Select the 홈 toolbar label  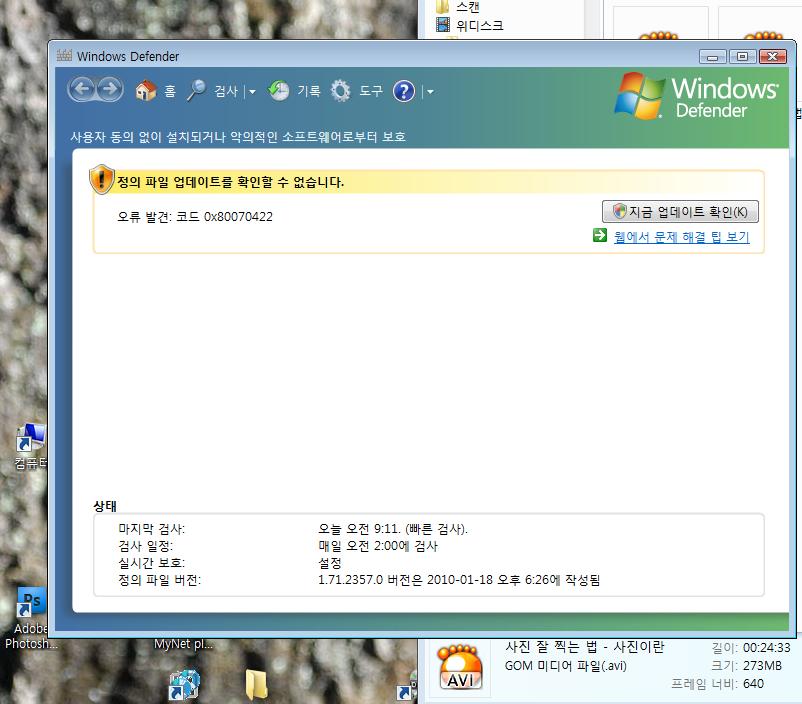tap(170, 91)
